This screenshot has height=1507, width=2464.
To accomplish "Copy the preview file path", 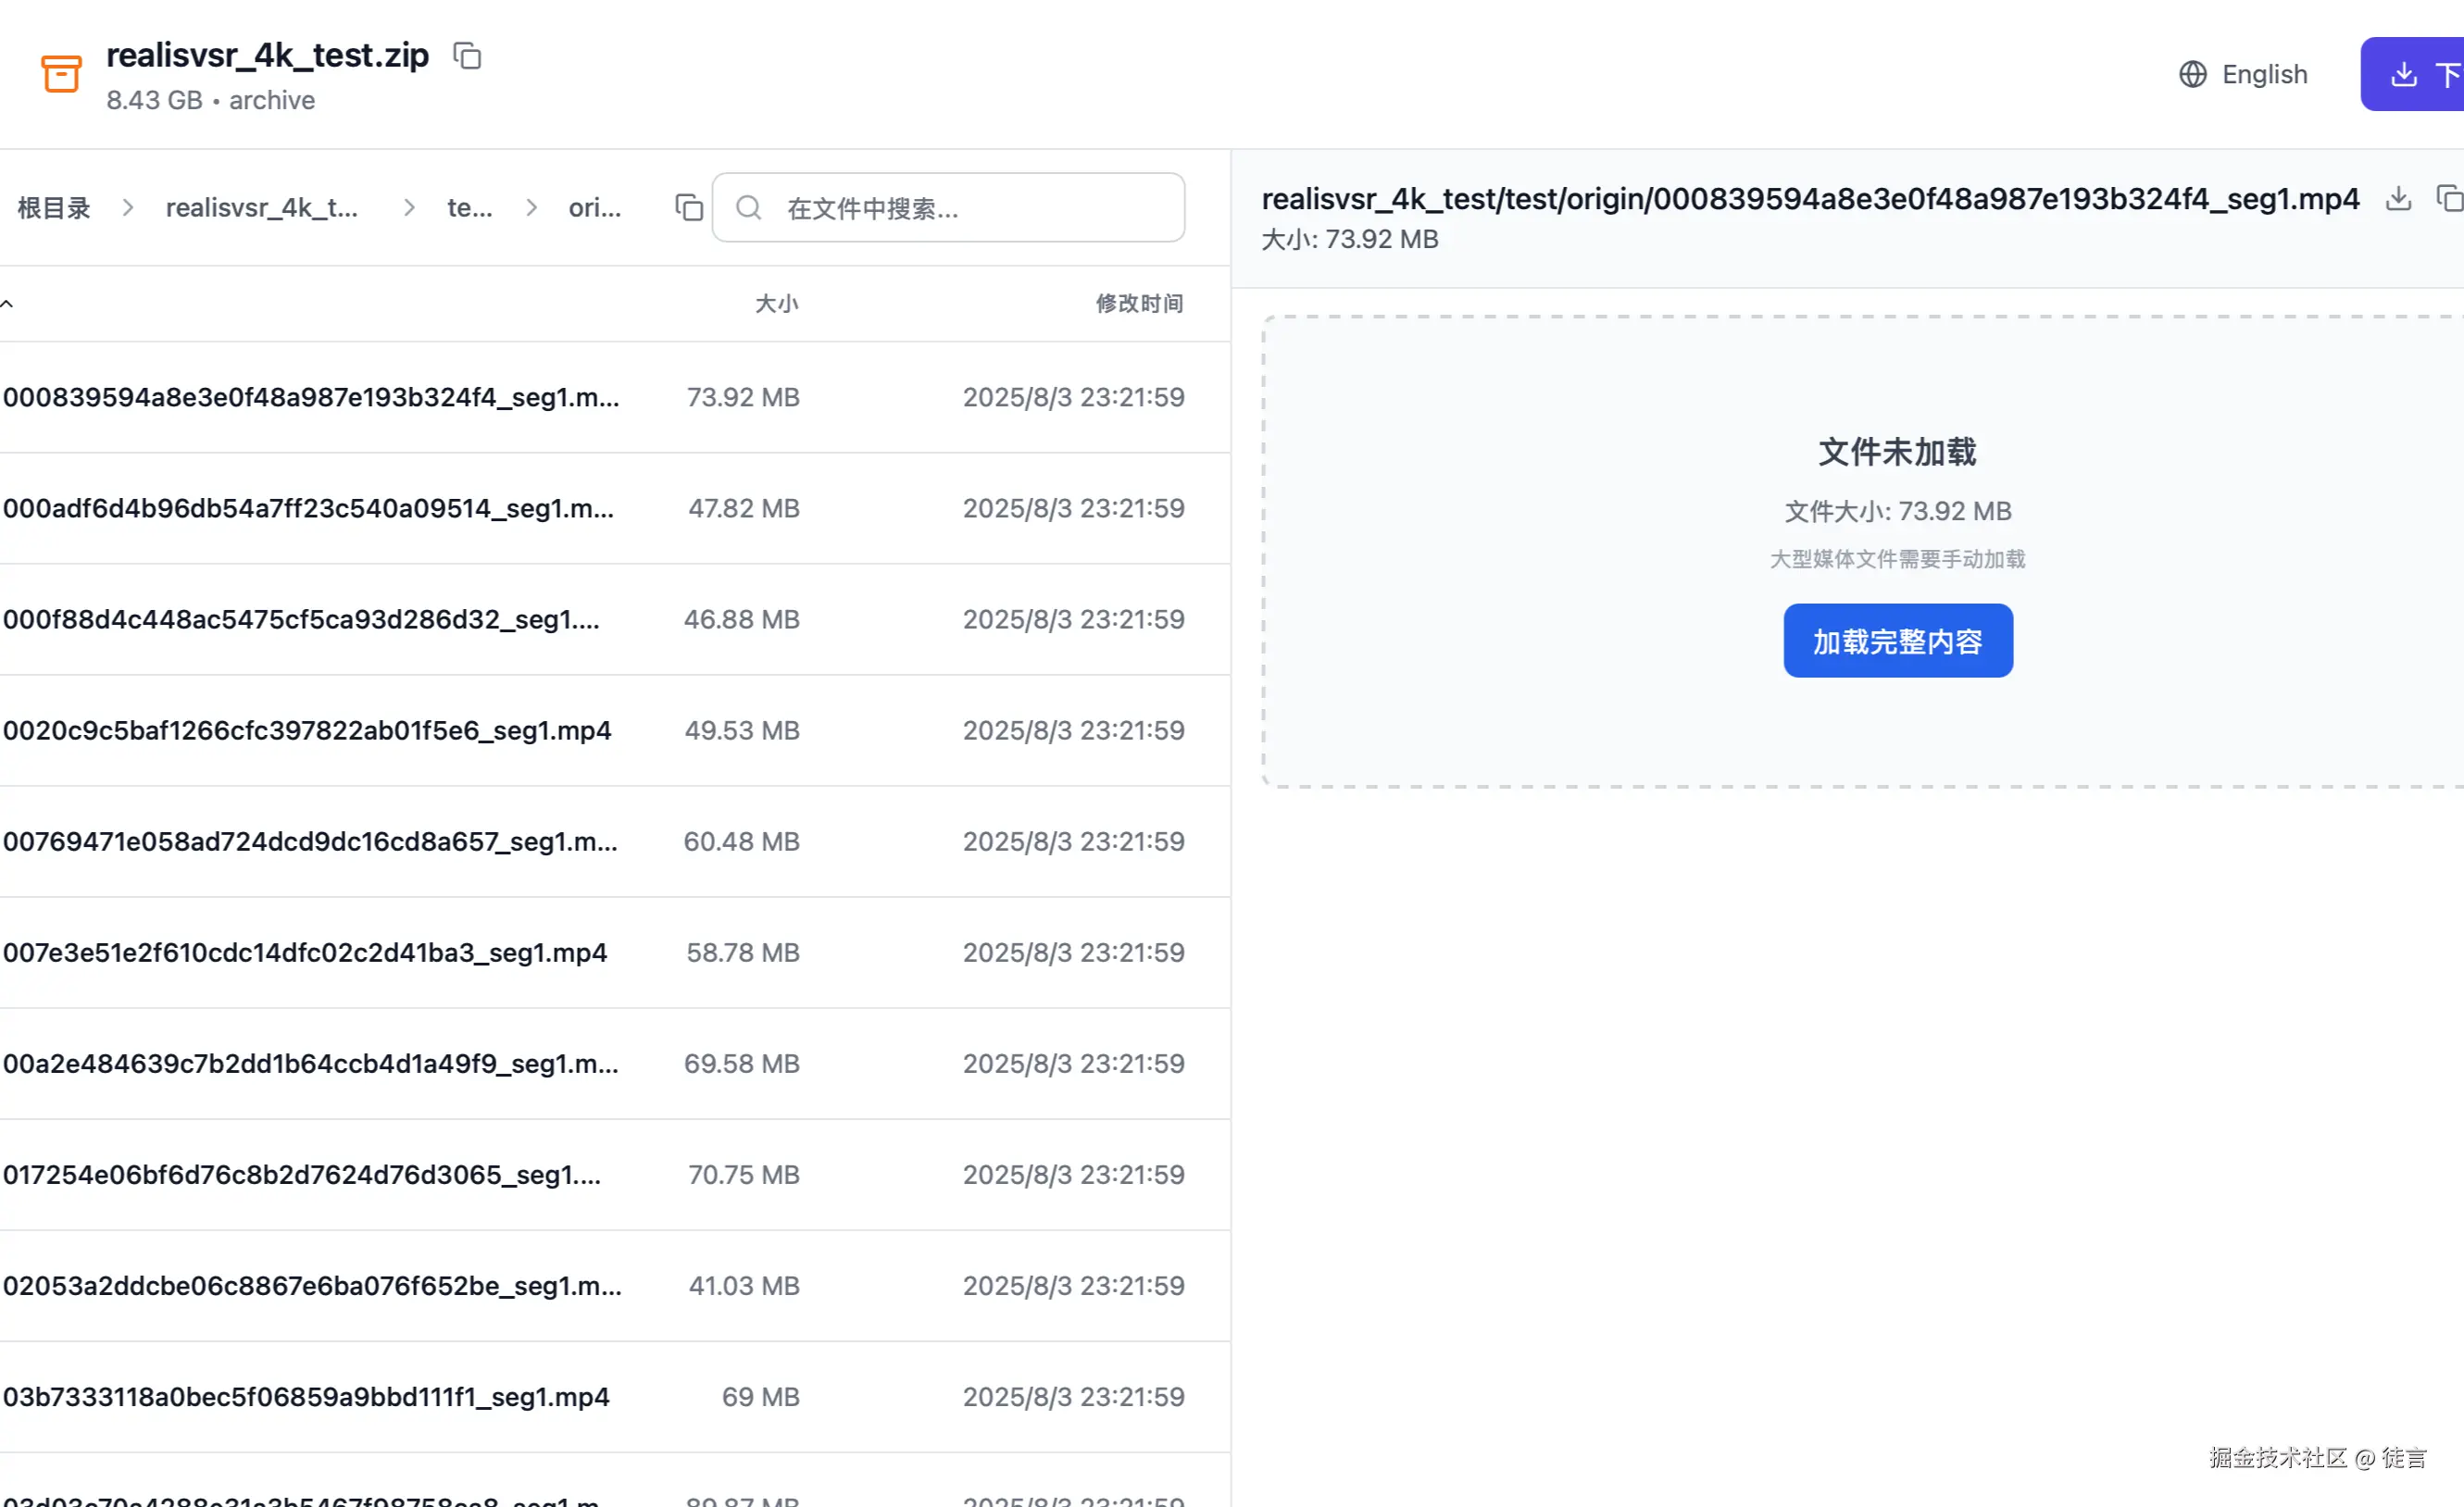I will coord(2447,199).
